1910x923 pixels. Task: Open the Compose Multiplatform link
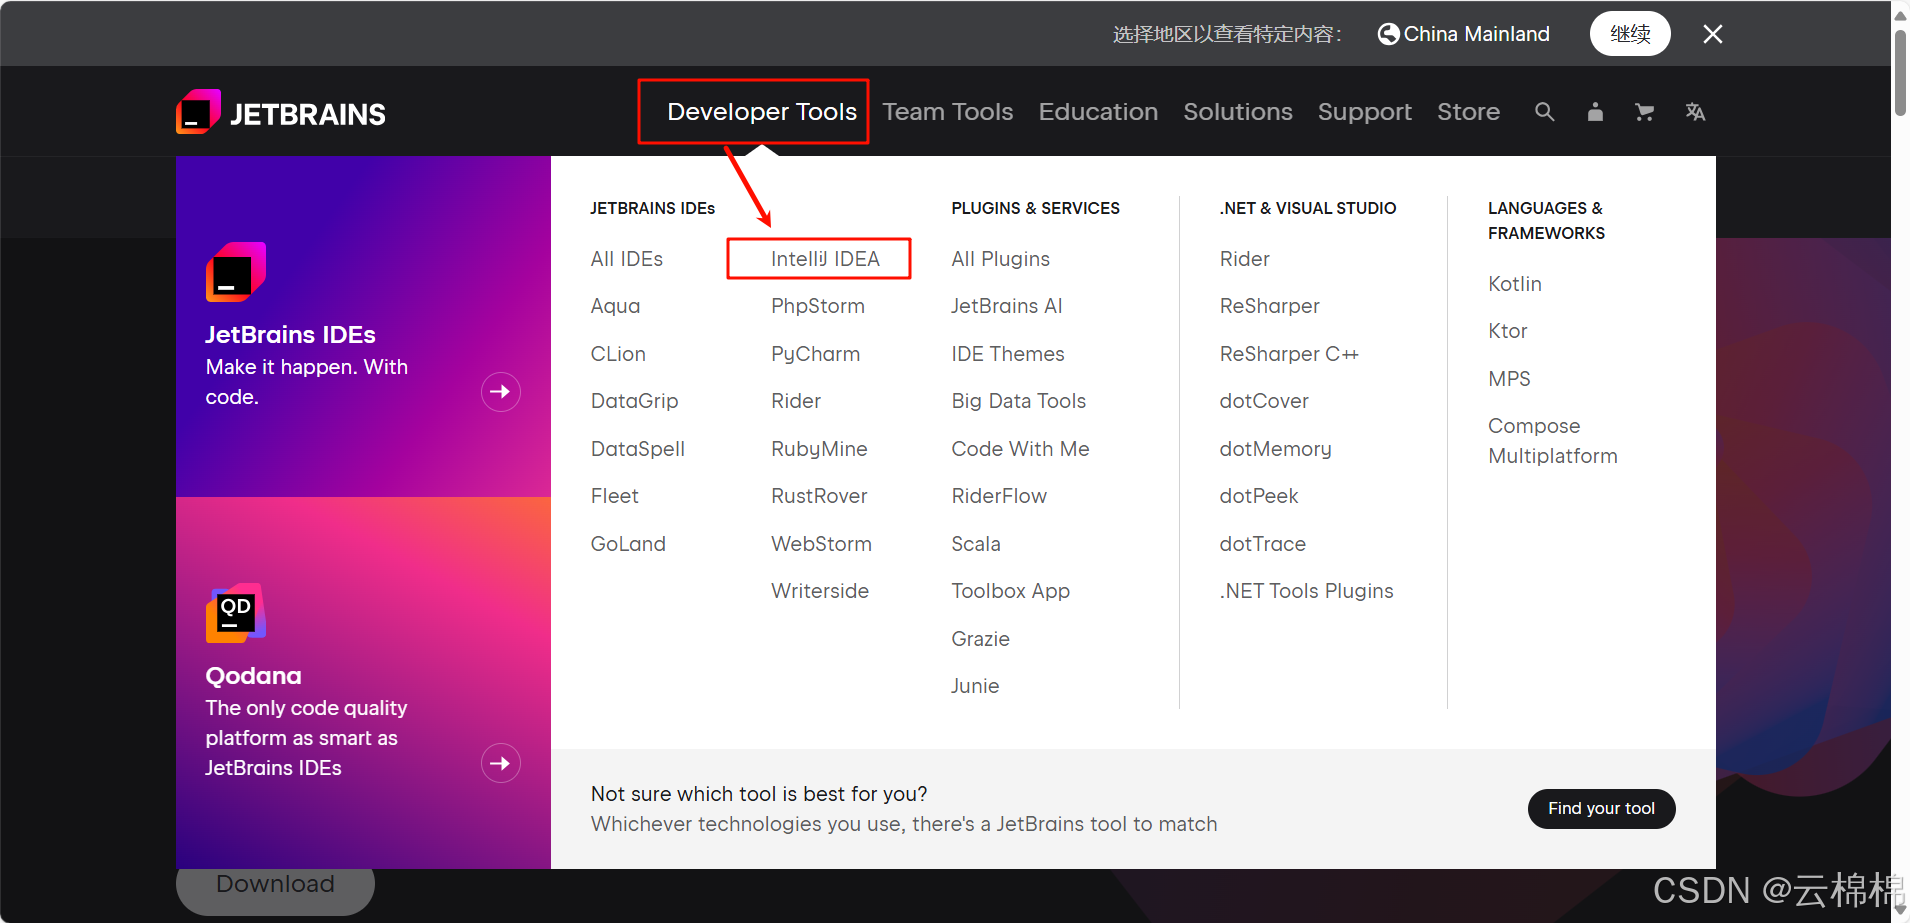[x=1552, y=441]
